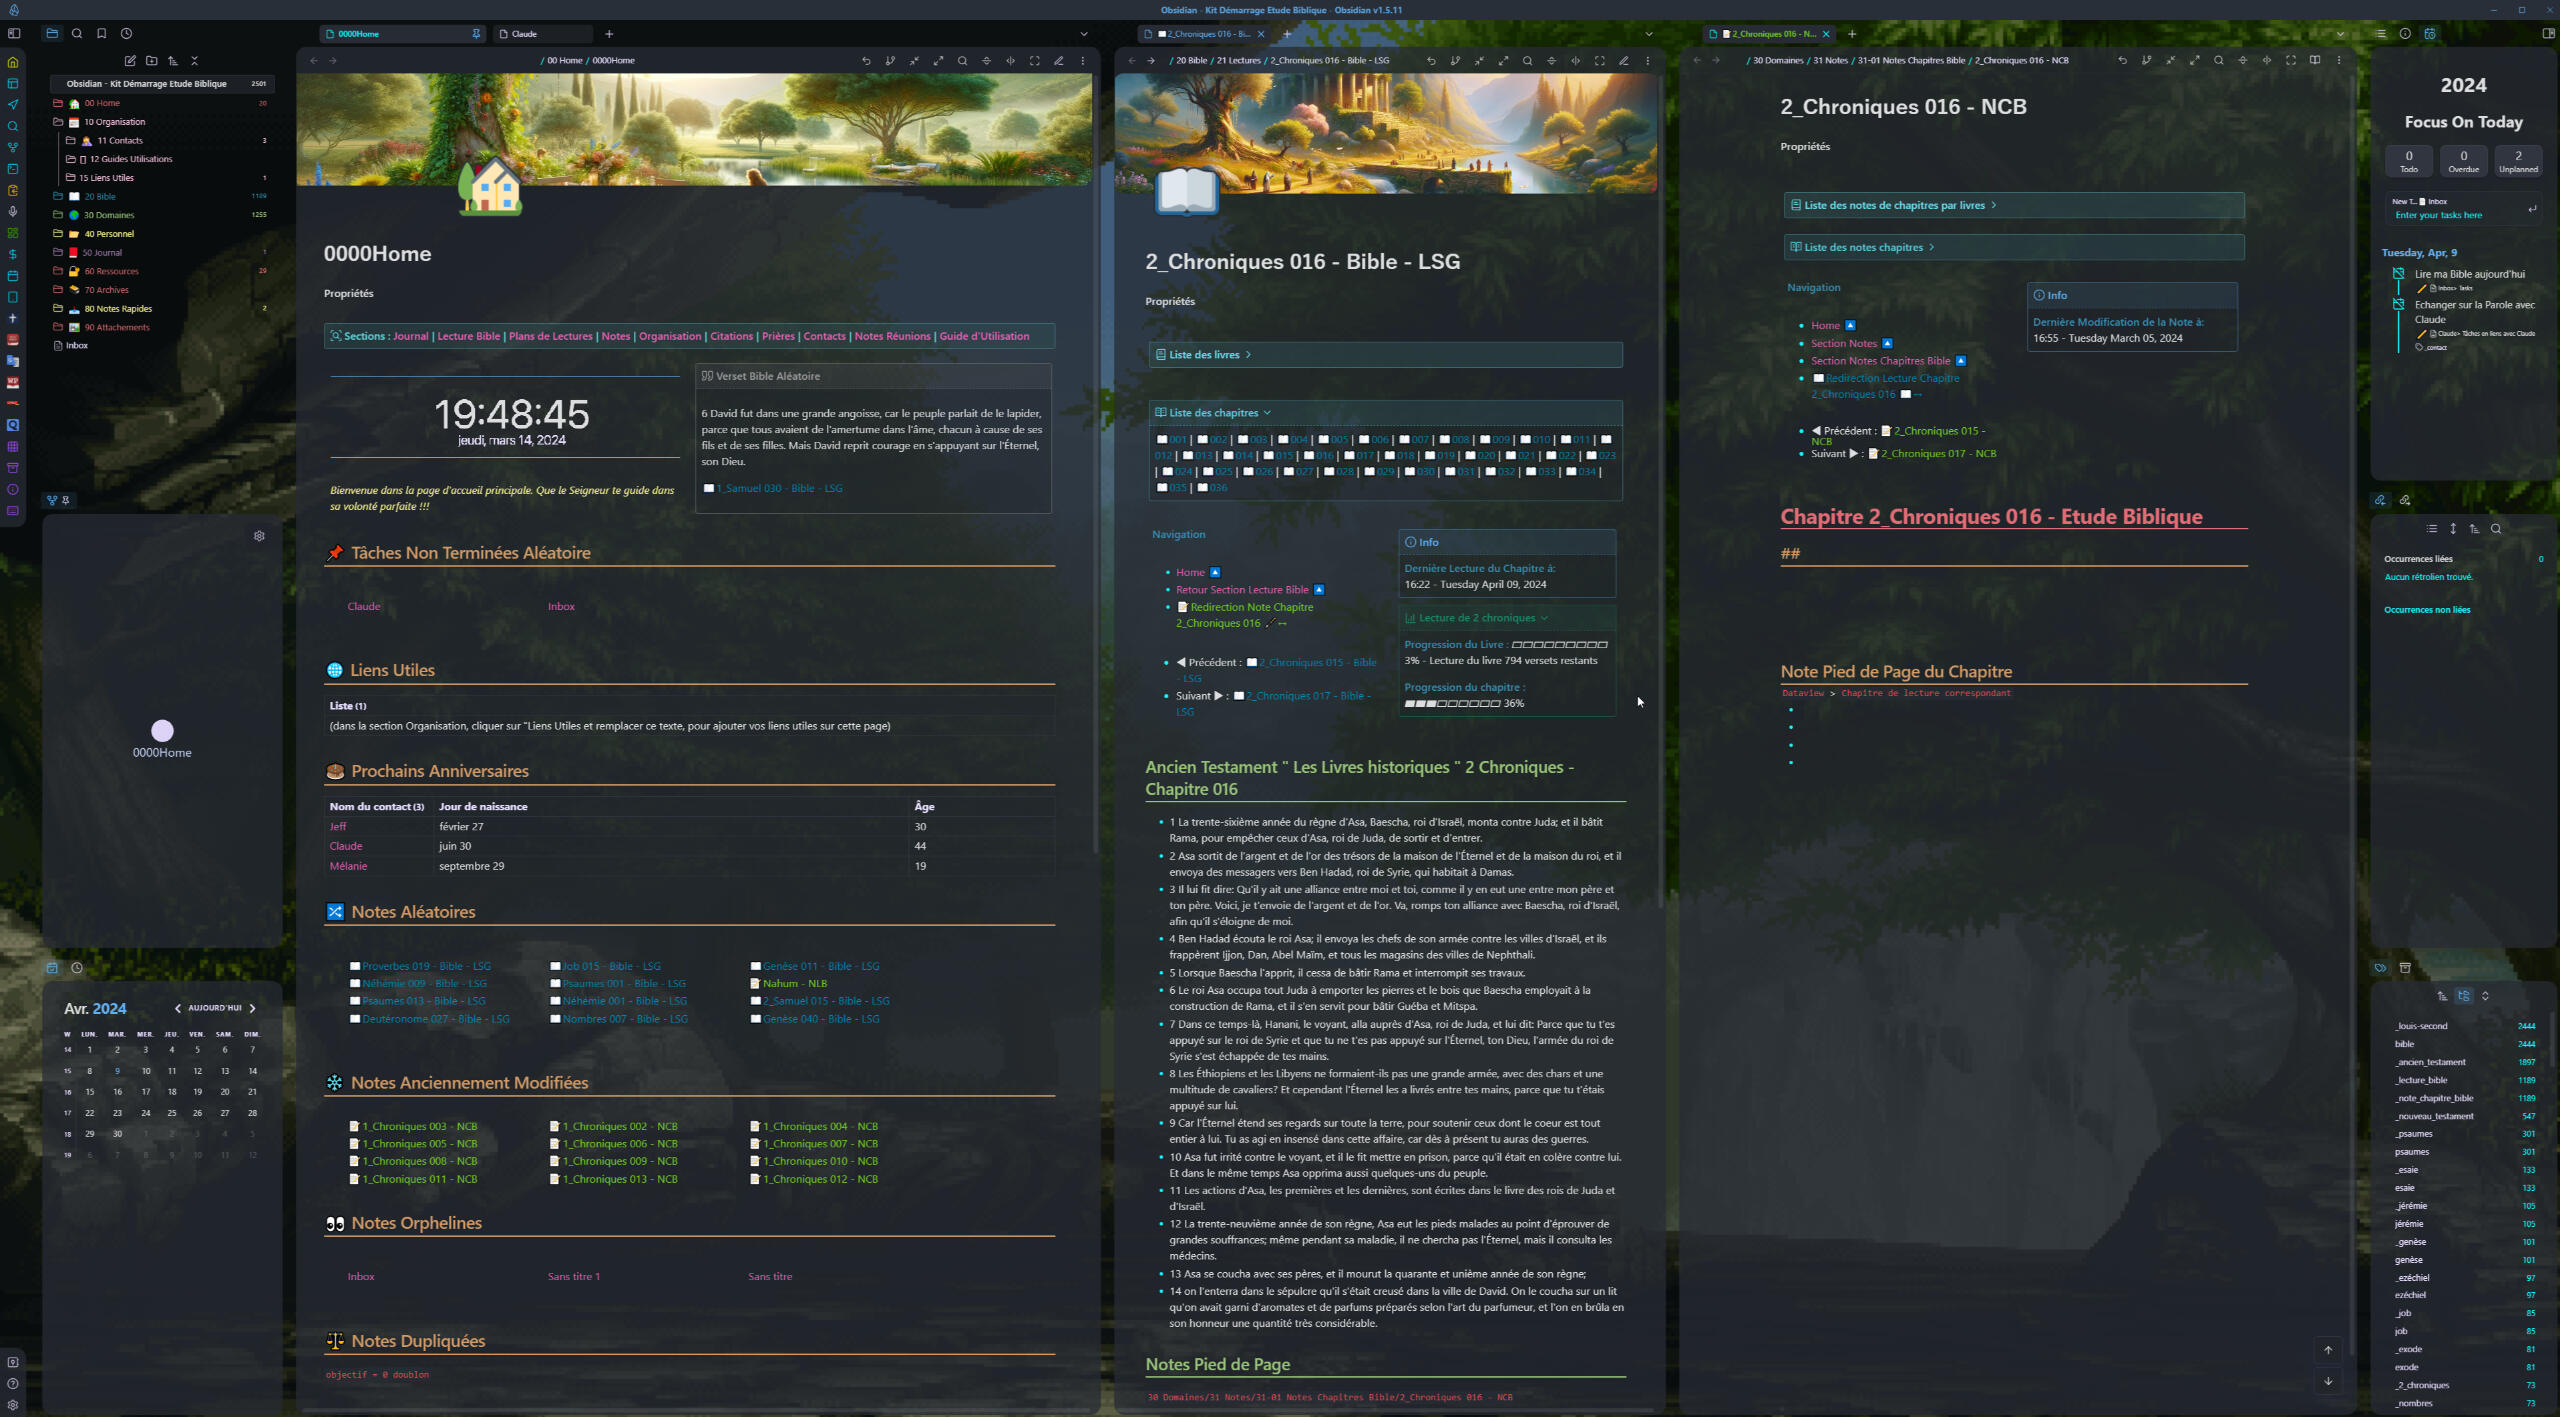Click the 'Progression du chapitre' progress bar
The width and height of the screenshot is (2560, 1417).
pos(1452,703)
